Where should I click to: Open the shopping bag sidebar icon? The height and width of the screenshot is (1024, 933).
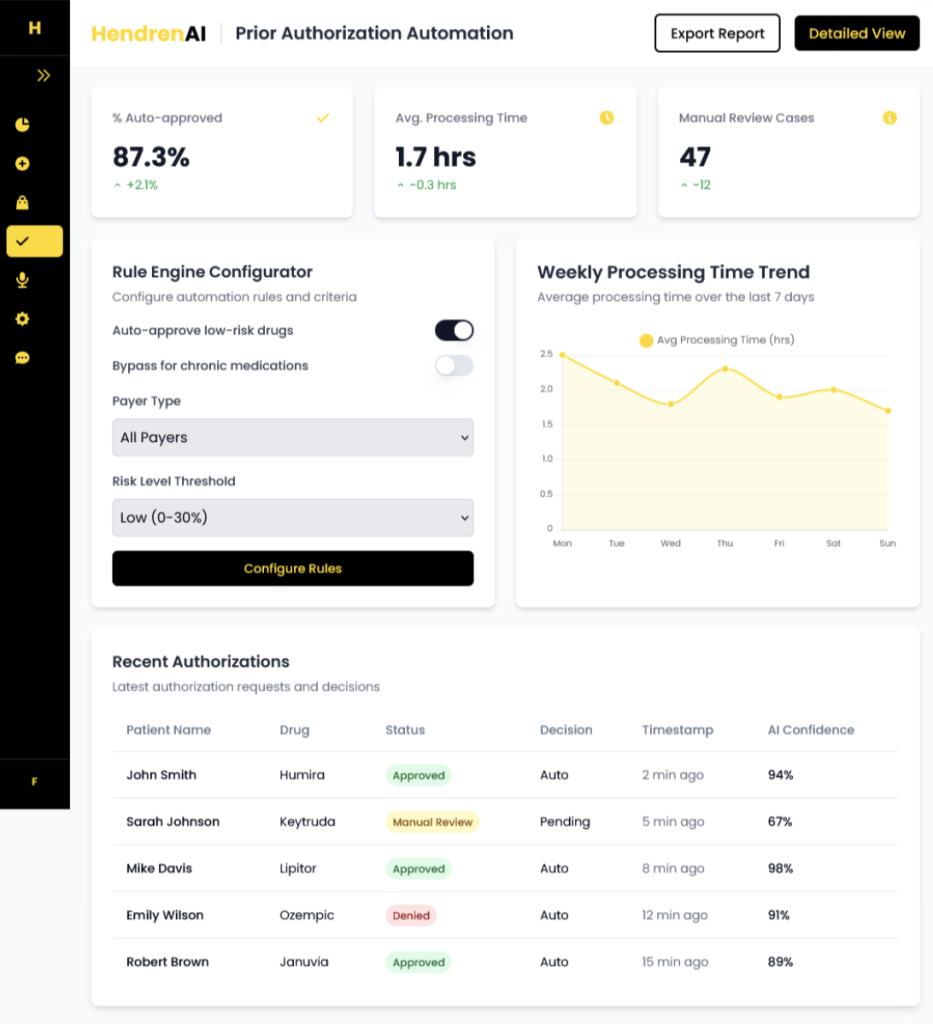pyautogui.click(x=22, y=203)
